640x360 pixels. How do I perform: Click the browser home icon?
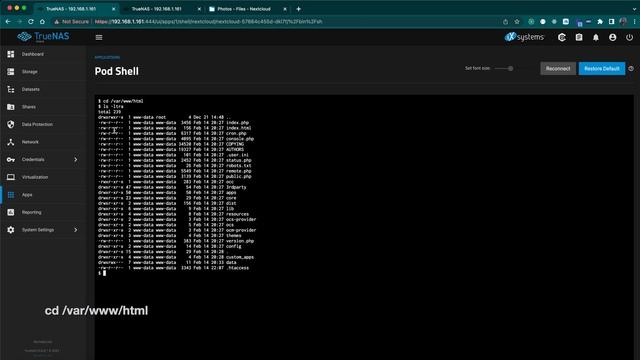pyautogui.click(x=42, y=21)
